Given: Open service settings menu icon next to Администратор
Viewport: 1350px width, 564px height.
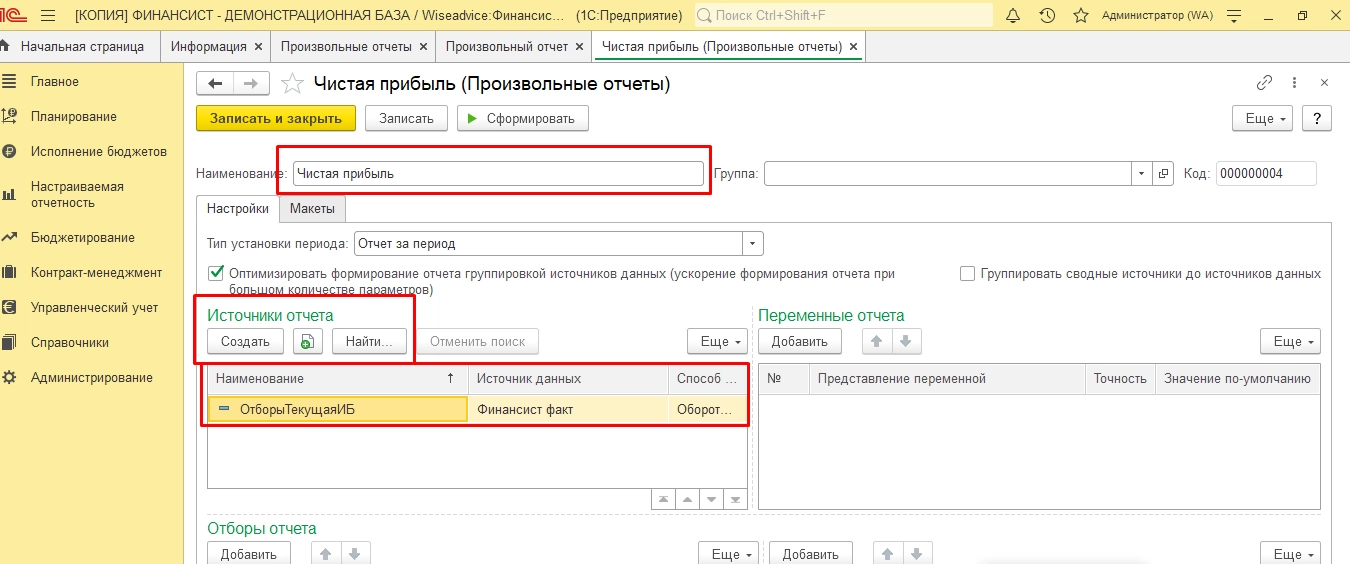Looking at the screenshot, I should [x=1233, y=16].
